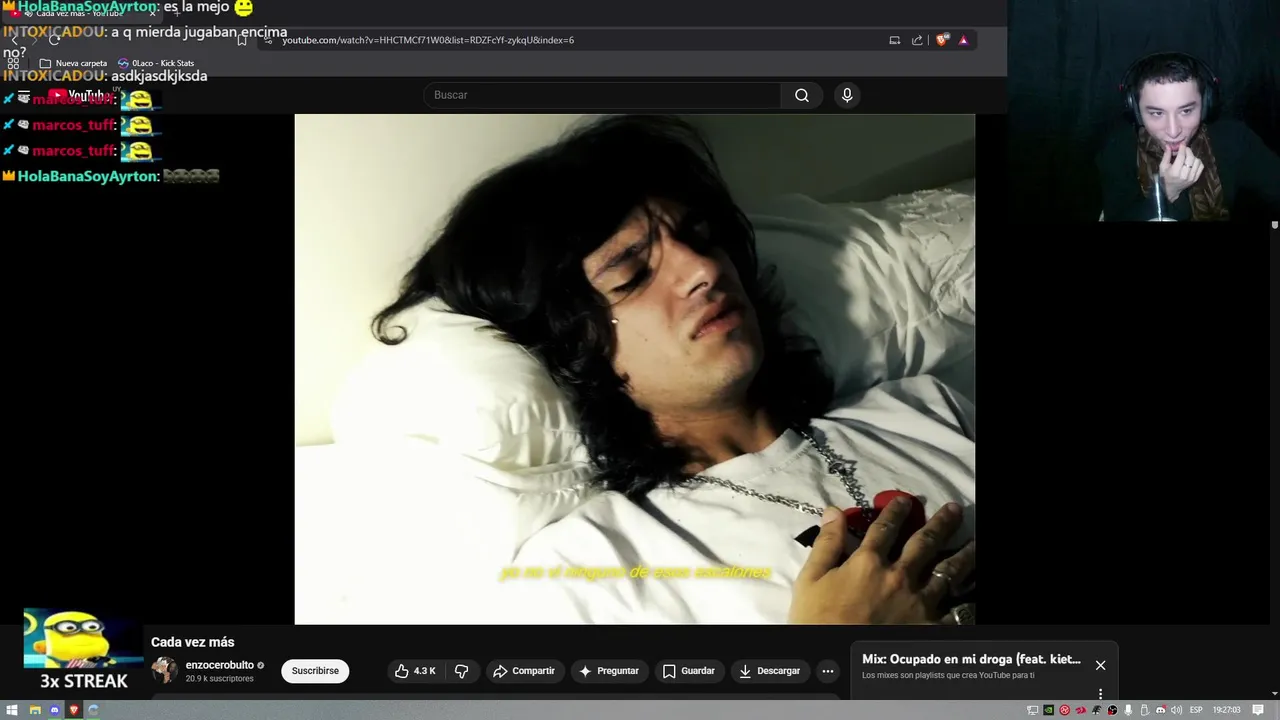The width and height of the screenshot is (1280, 720).
Task: Subscribe with Suscribirse button
Action: (x=315, y=671)
